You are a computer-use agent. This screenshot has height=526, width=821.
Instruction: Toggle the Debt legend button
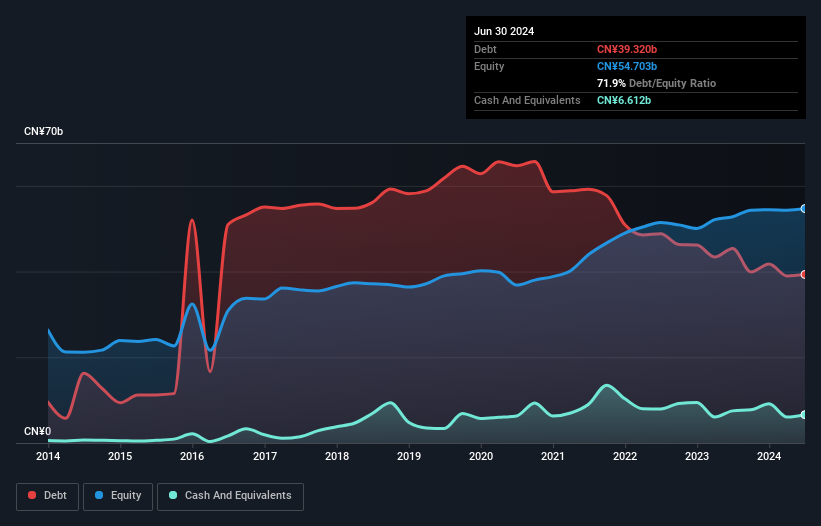click(47, 496)
